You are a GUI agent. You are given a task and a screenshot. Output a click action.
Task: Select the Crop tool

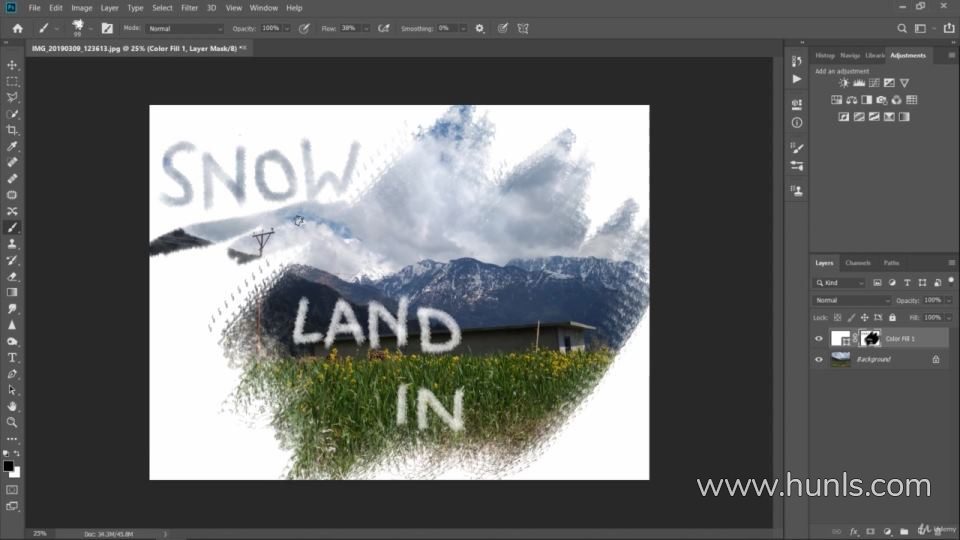pos(12,130)
